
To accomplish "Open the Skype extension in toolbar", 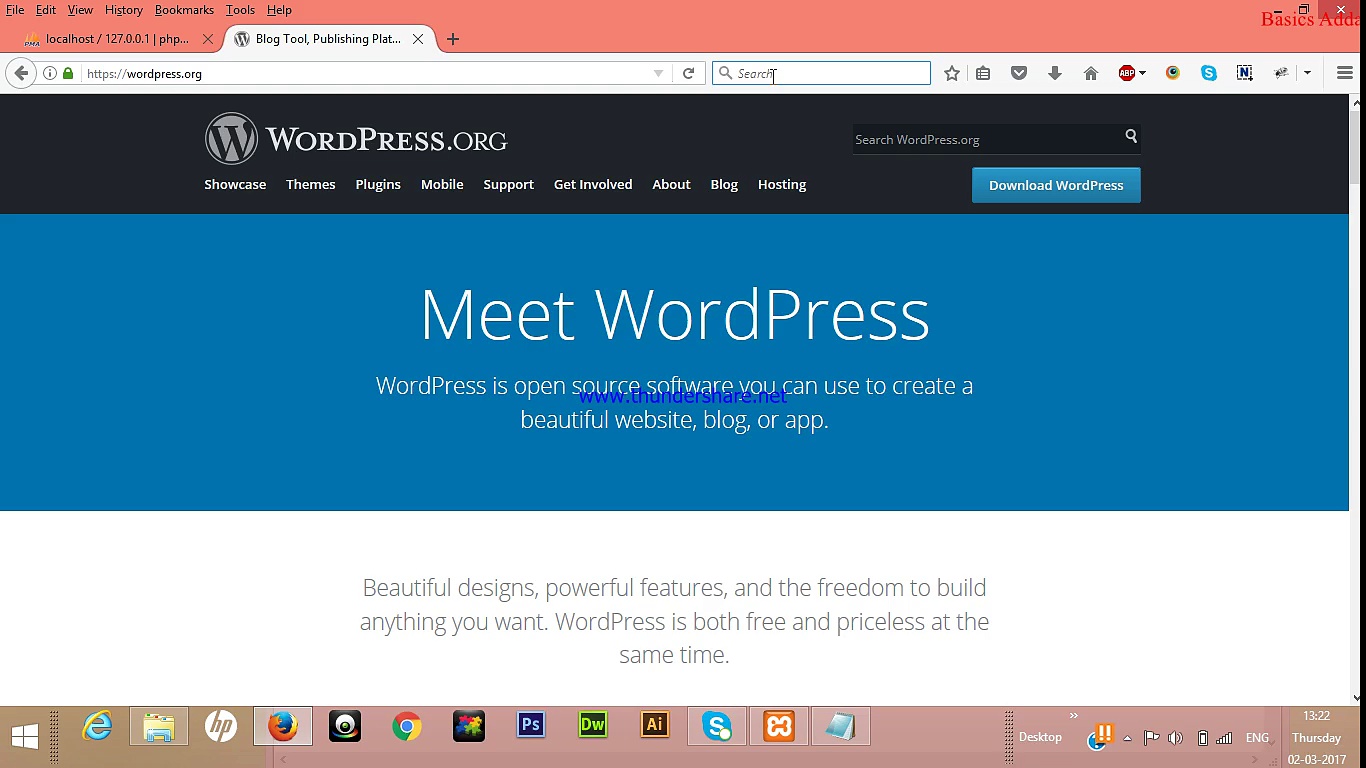I will pyautogui.click(x=1209, y=73).
